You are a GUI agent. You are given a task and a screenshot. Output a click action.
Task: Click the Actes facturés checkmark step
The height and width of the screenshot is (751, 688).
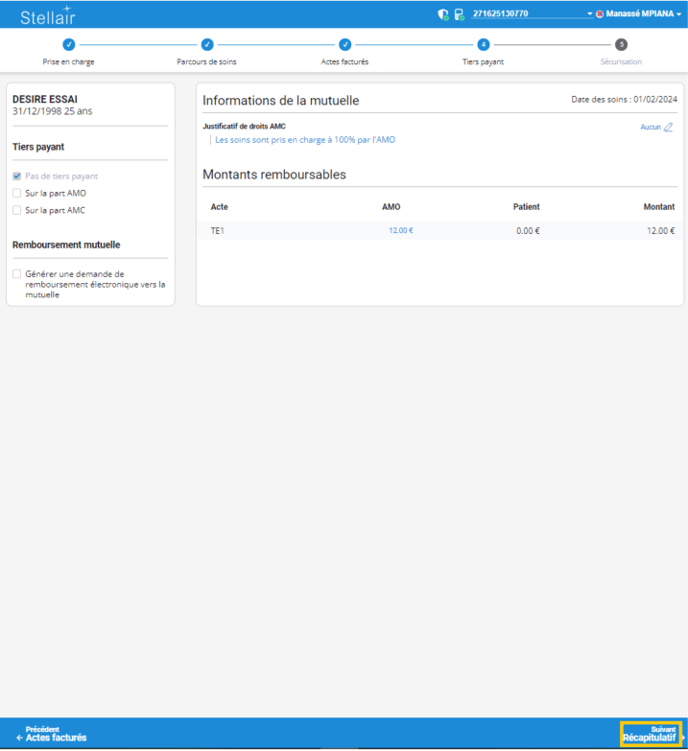345,45
